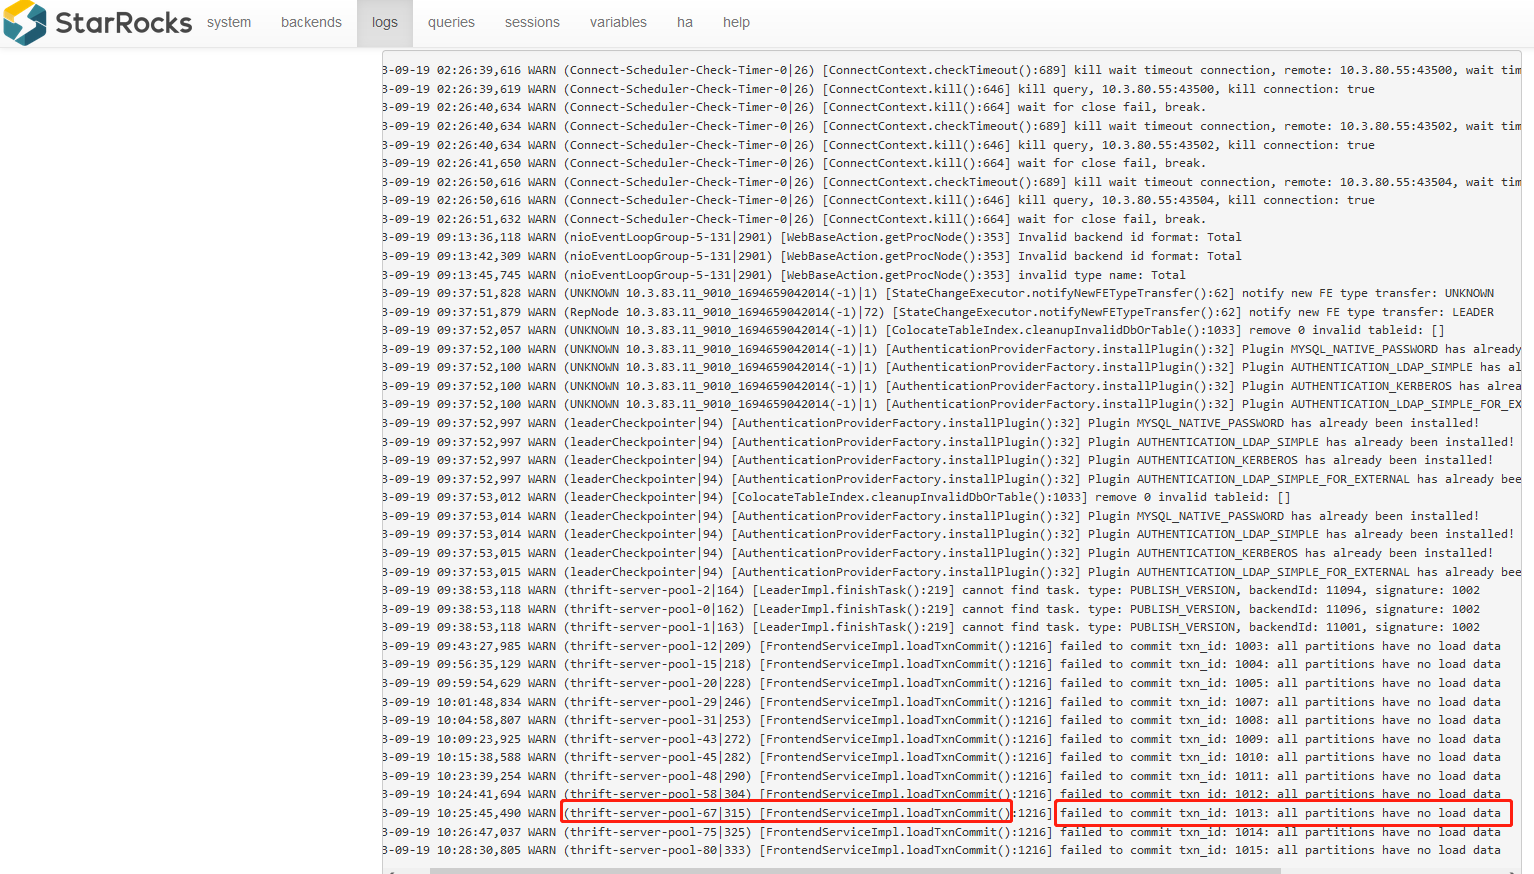Click the highlighted thrift-server-pool-67 log text

[x=786, y=813]
